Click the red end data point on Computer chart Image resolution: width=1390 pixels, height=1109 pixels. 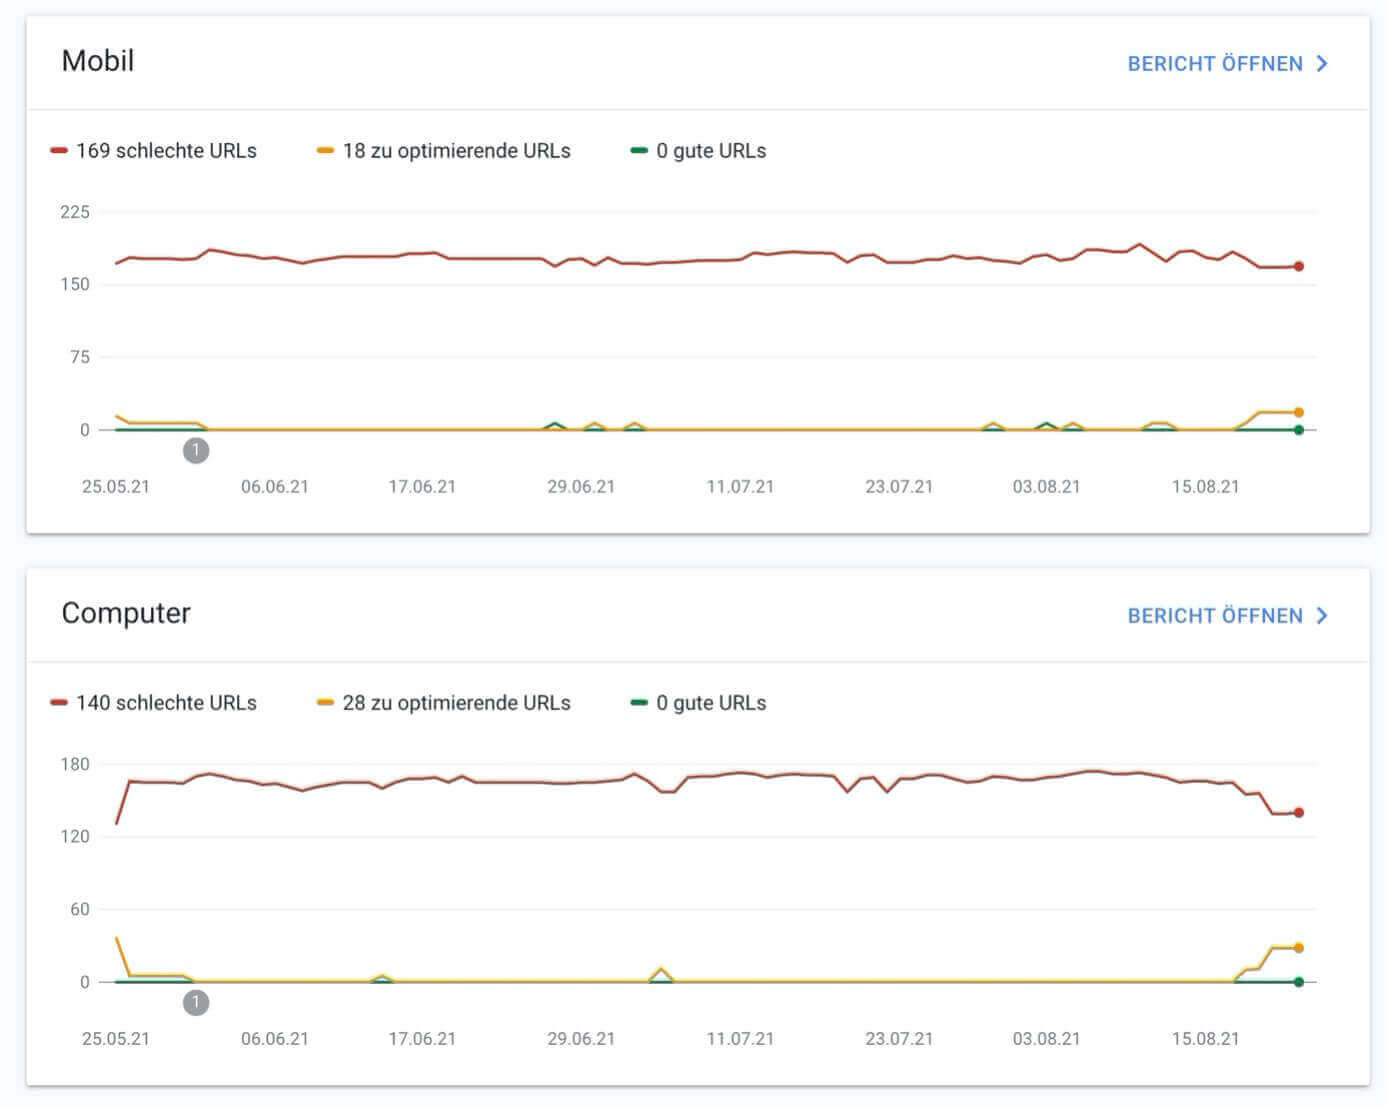(x=1299, y=812)
